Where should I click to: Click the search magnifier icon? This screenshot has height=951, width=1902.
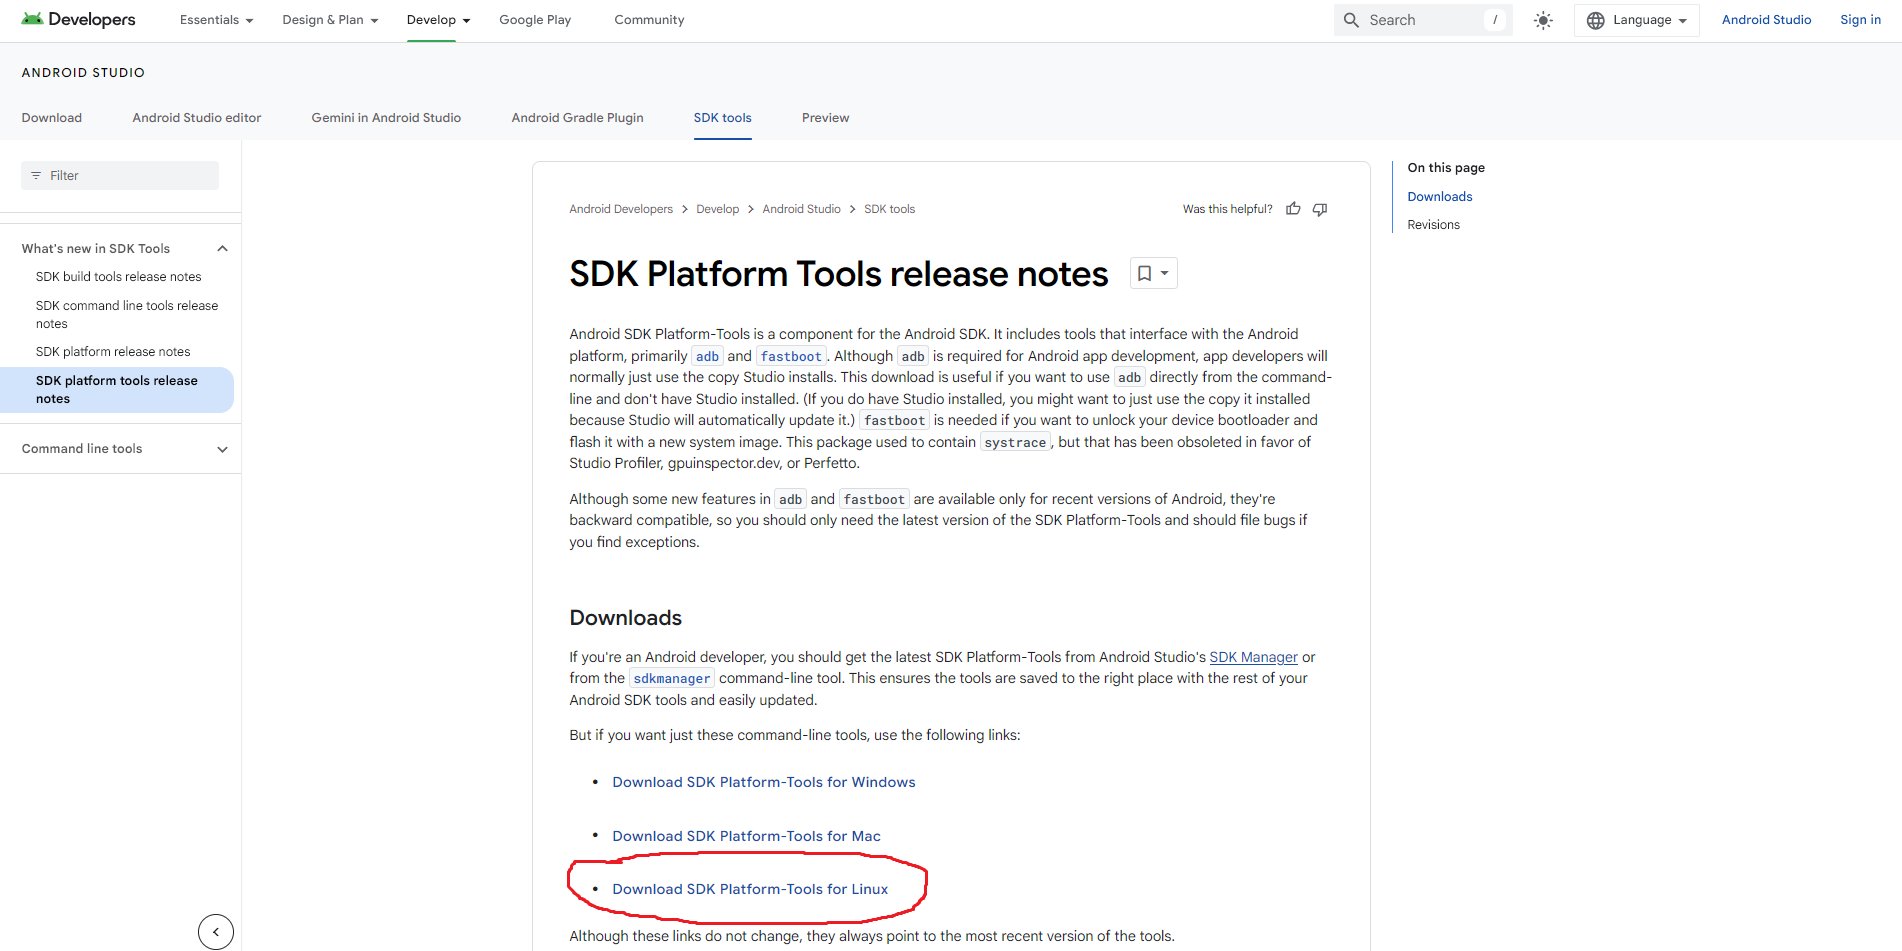[1351, 20]
